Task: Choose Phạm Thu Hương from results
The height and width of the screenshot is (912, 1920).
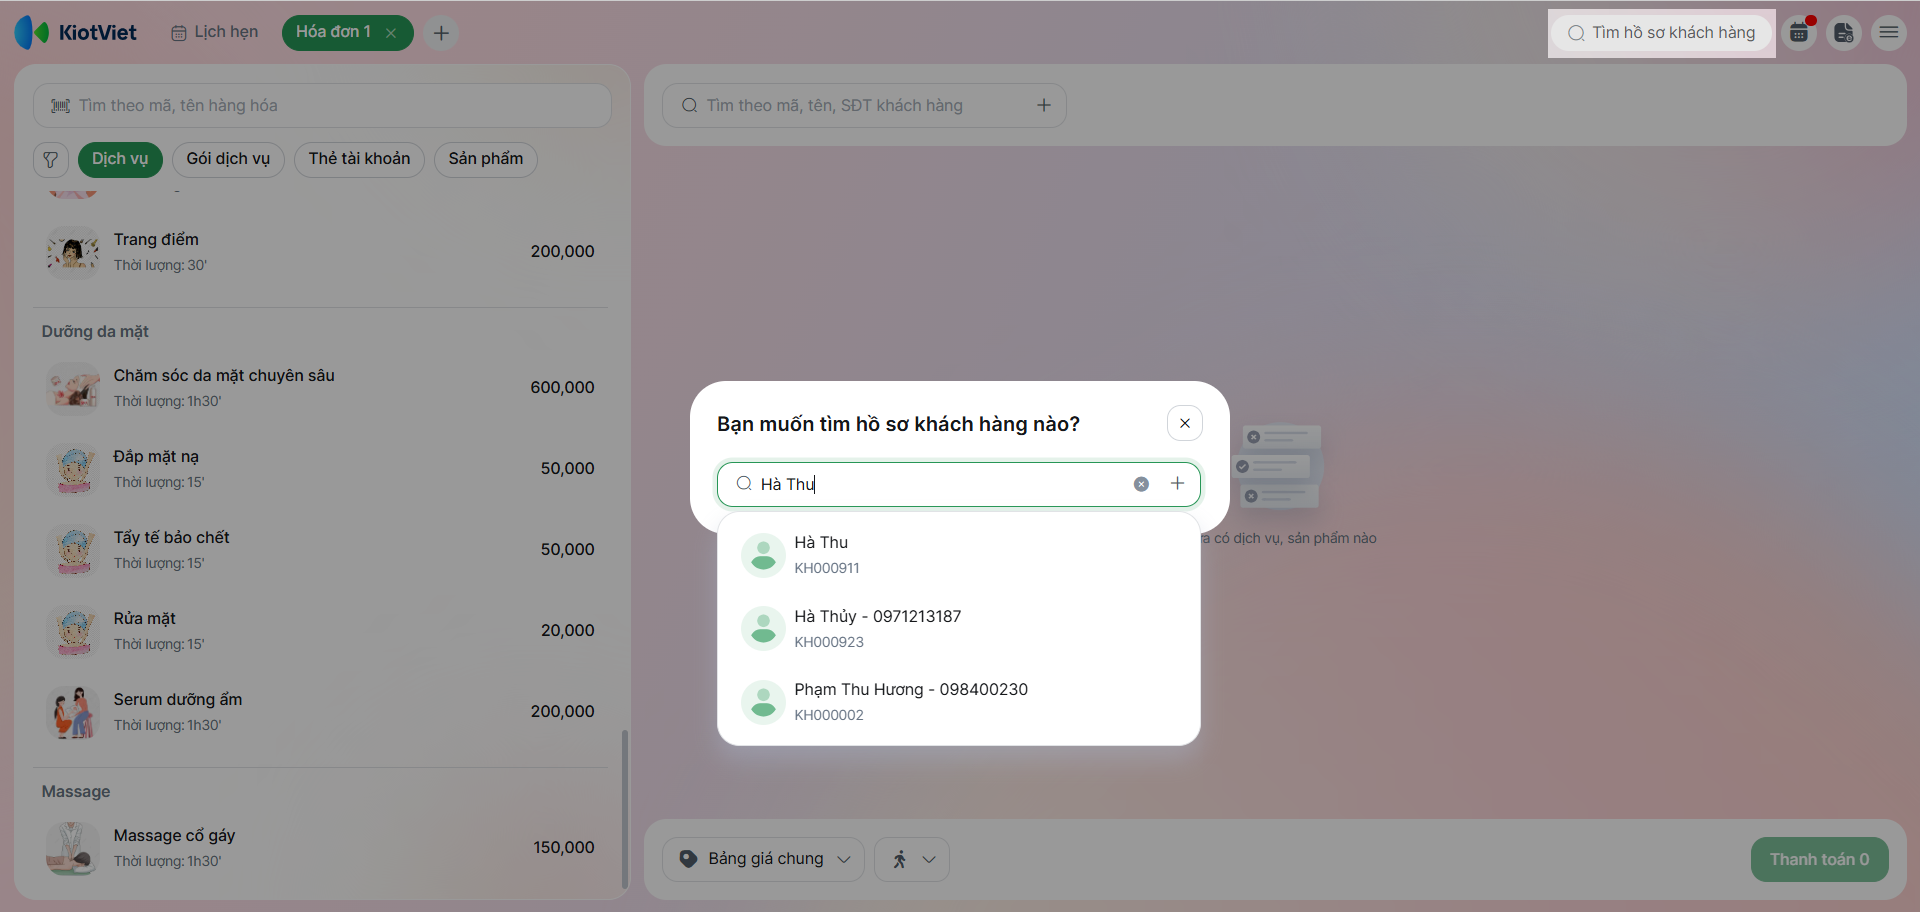Action: coord(959,702)
